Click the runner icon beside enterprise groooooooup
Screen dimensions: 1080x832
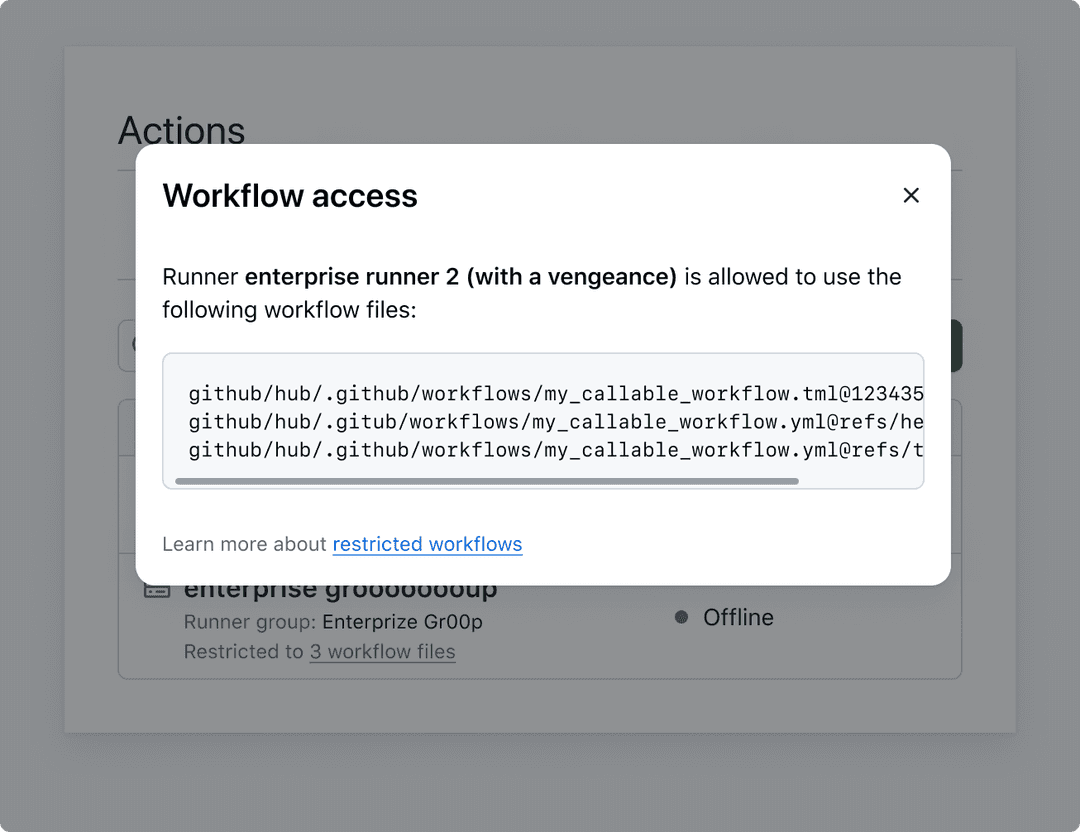pyautogui.click(x=156, y=589)
